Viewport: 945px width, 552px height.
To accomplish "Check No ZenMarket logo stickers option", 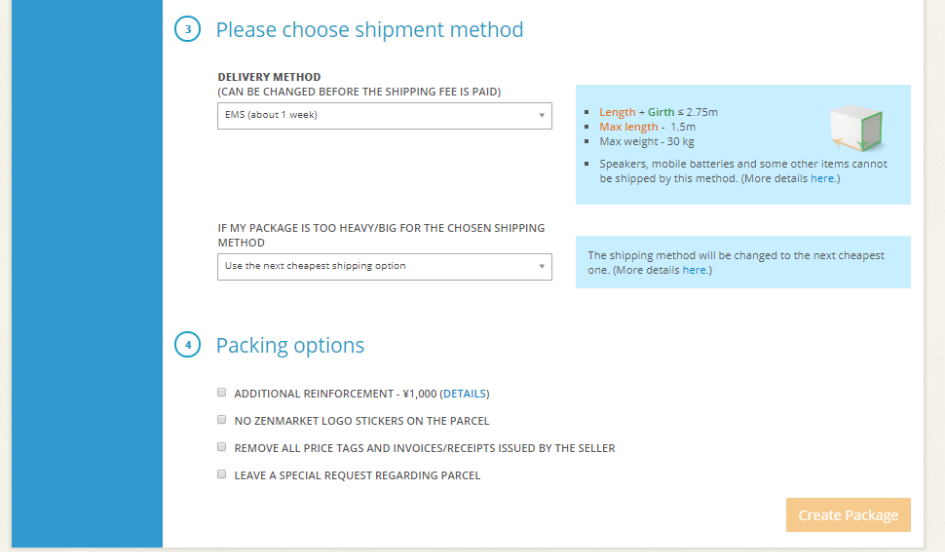I will click(x=222, y=419).
